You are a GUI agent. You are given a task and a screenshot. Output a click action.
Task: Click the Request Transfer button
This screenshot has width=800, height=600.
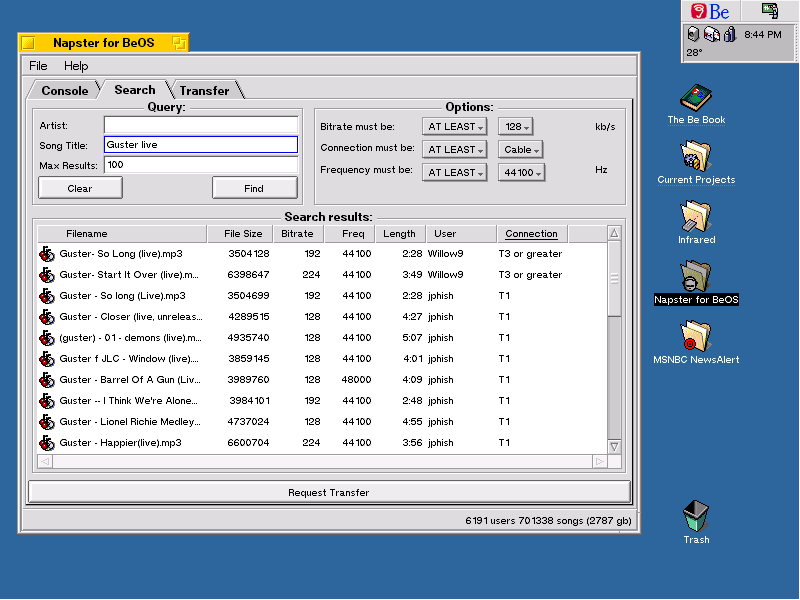[328, 491]
